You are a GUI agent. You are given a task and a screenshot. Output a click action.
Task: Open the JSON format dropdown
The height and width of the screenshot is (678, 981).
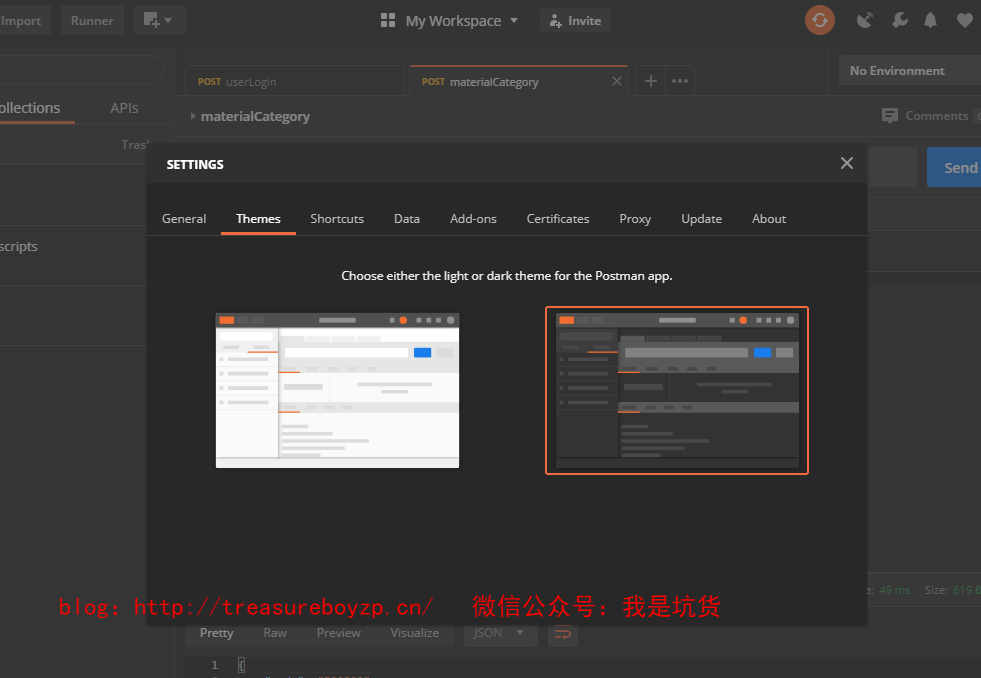point(501,633)
